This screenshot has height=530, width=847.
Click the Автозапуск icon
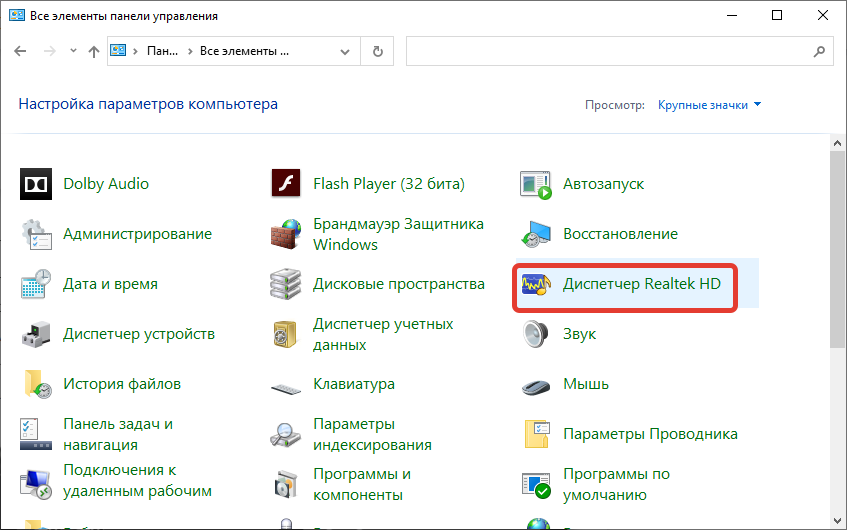pyautogui.click(x=536, y=184)
